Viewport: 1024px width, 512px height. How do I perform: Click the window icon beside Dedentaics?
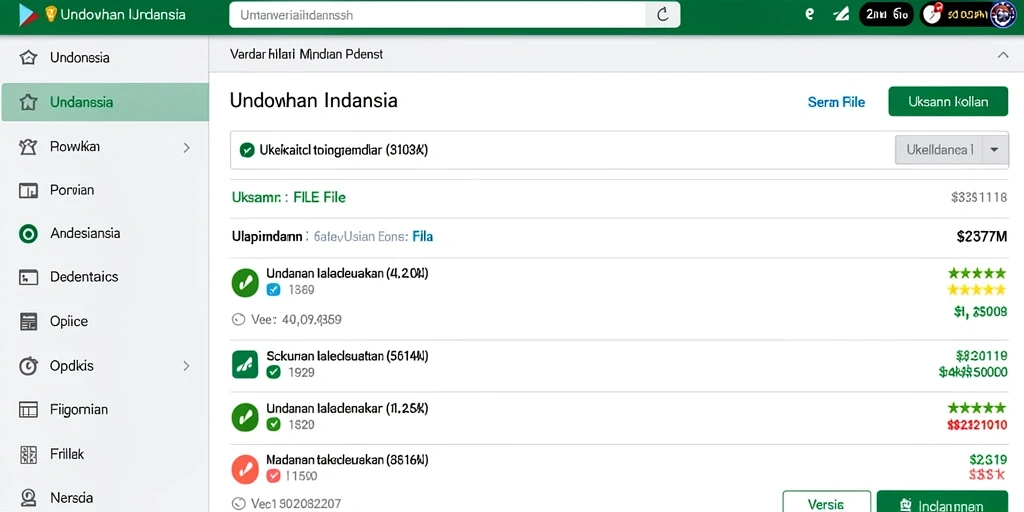[x=28, y=277]
